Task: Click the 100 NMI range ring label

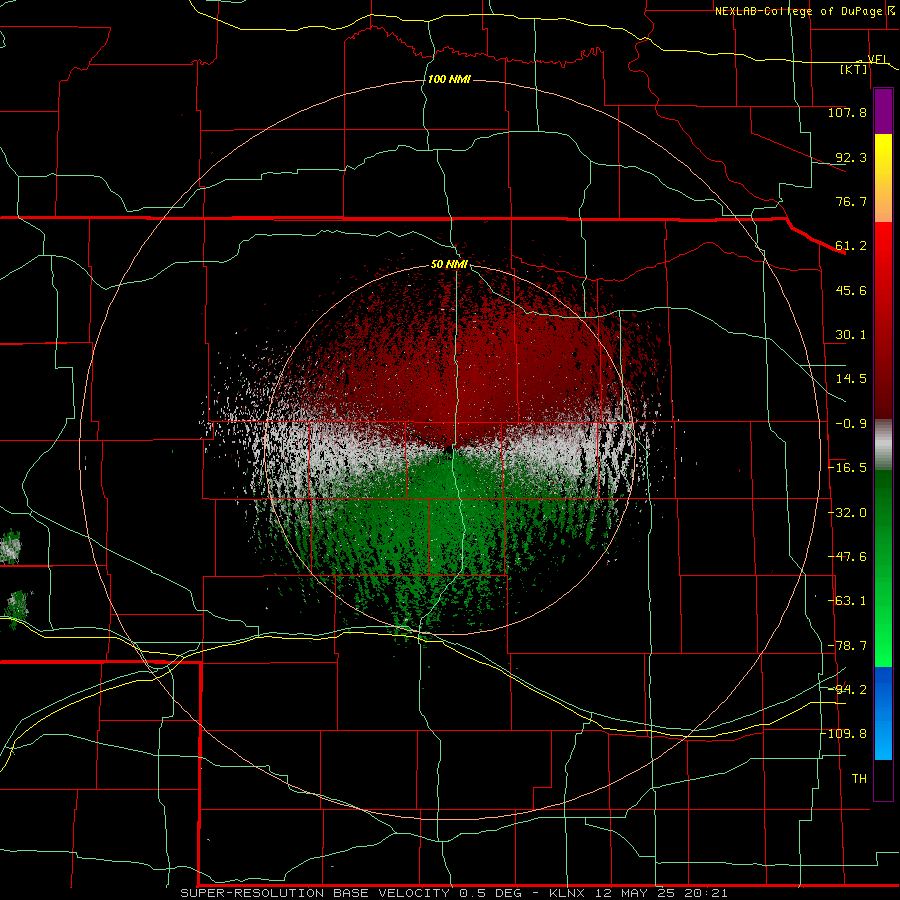Action: click(x=449, y=79)
